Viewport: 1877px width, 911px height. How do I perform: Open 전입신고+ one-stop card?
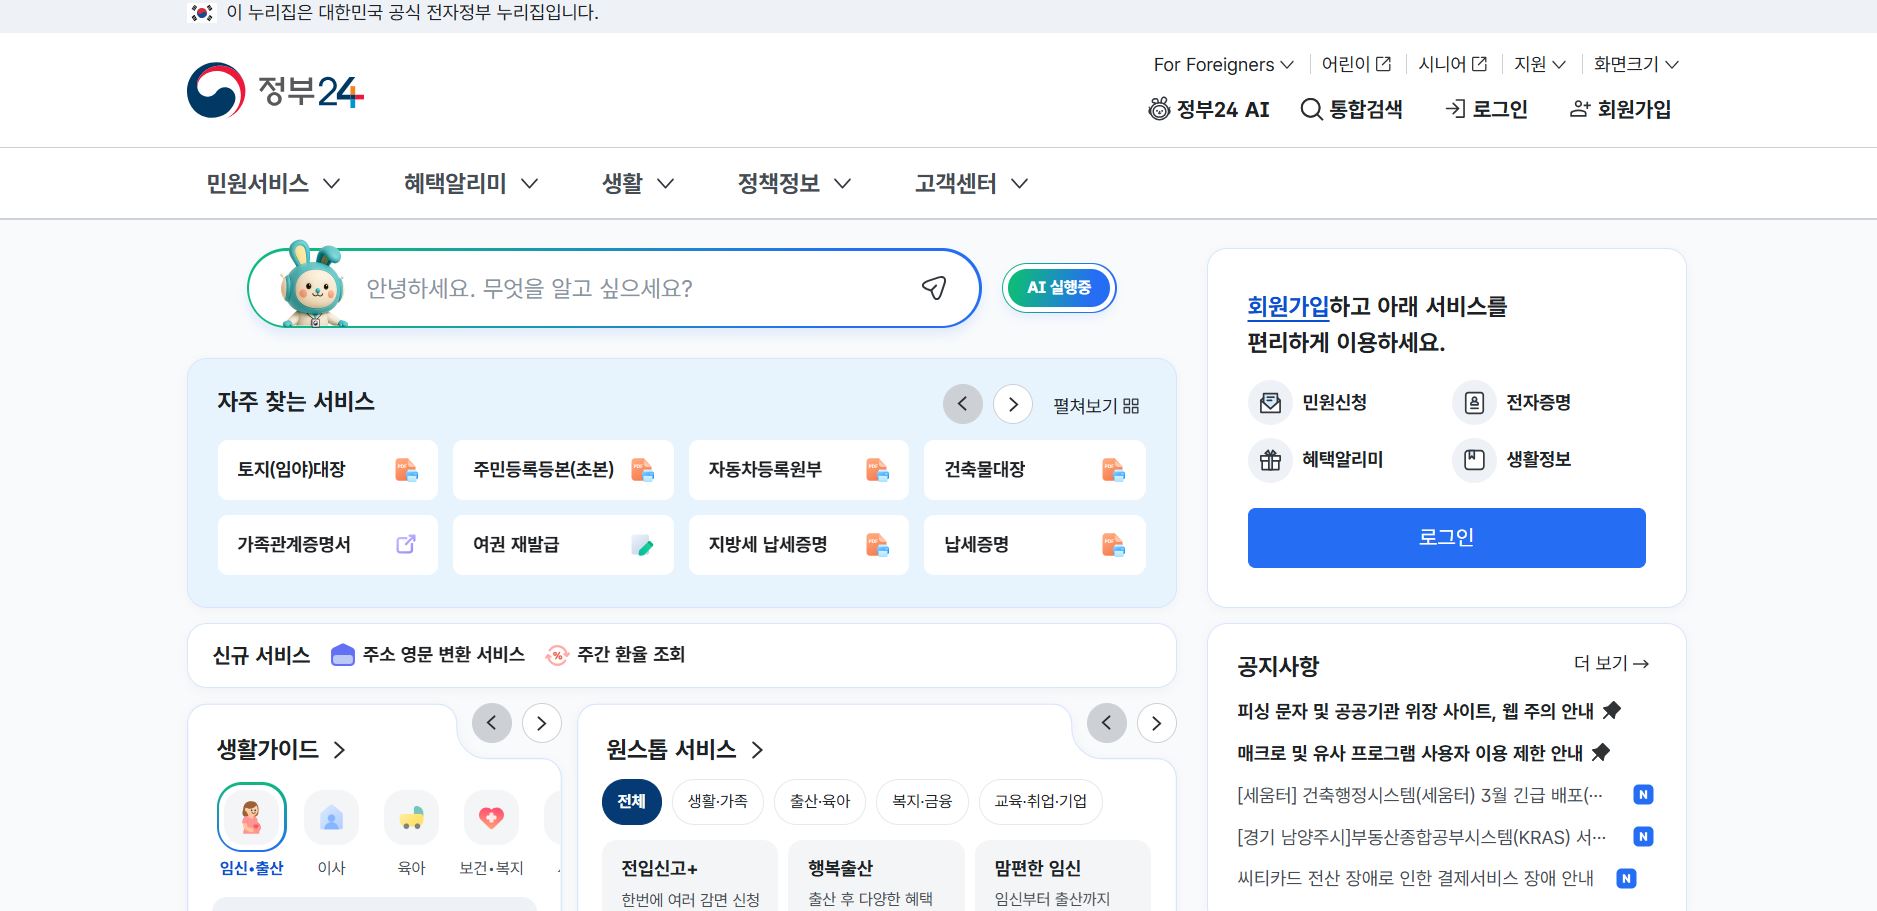(690, 876)
